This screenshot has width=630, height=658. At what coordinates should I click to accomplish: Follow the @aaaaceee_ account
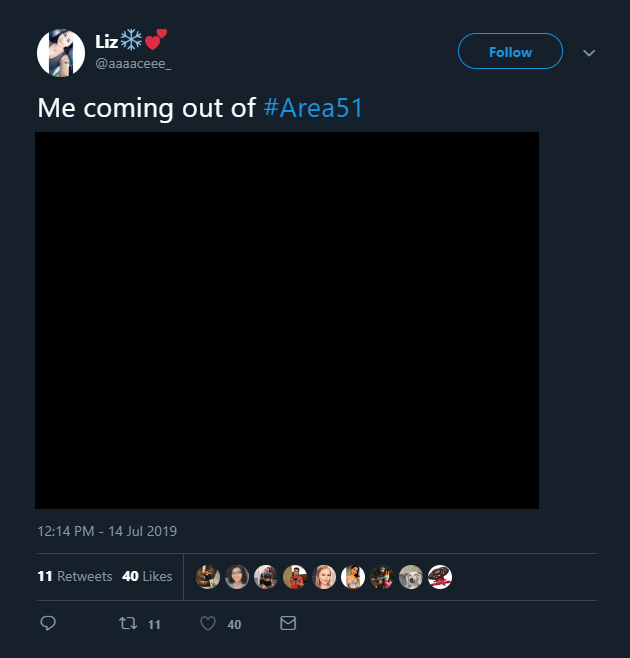[x=510, y=51]
